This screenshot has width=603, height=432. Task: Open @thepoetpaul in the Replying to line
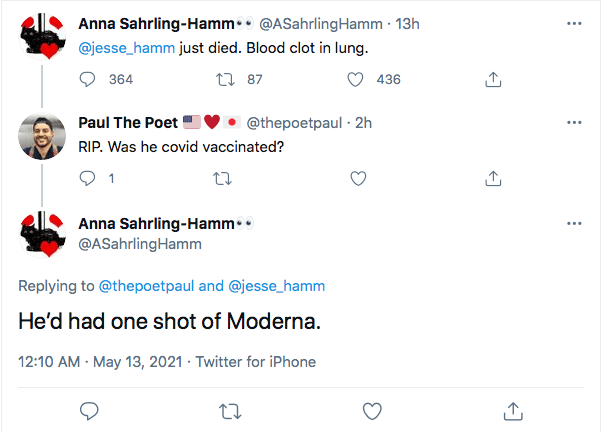(x=146, y=286)
